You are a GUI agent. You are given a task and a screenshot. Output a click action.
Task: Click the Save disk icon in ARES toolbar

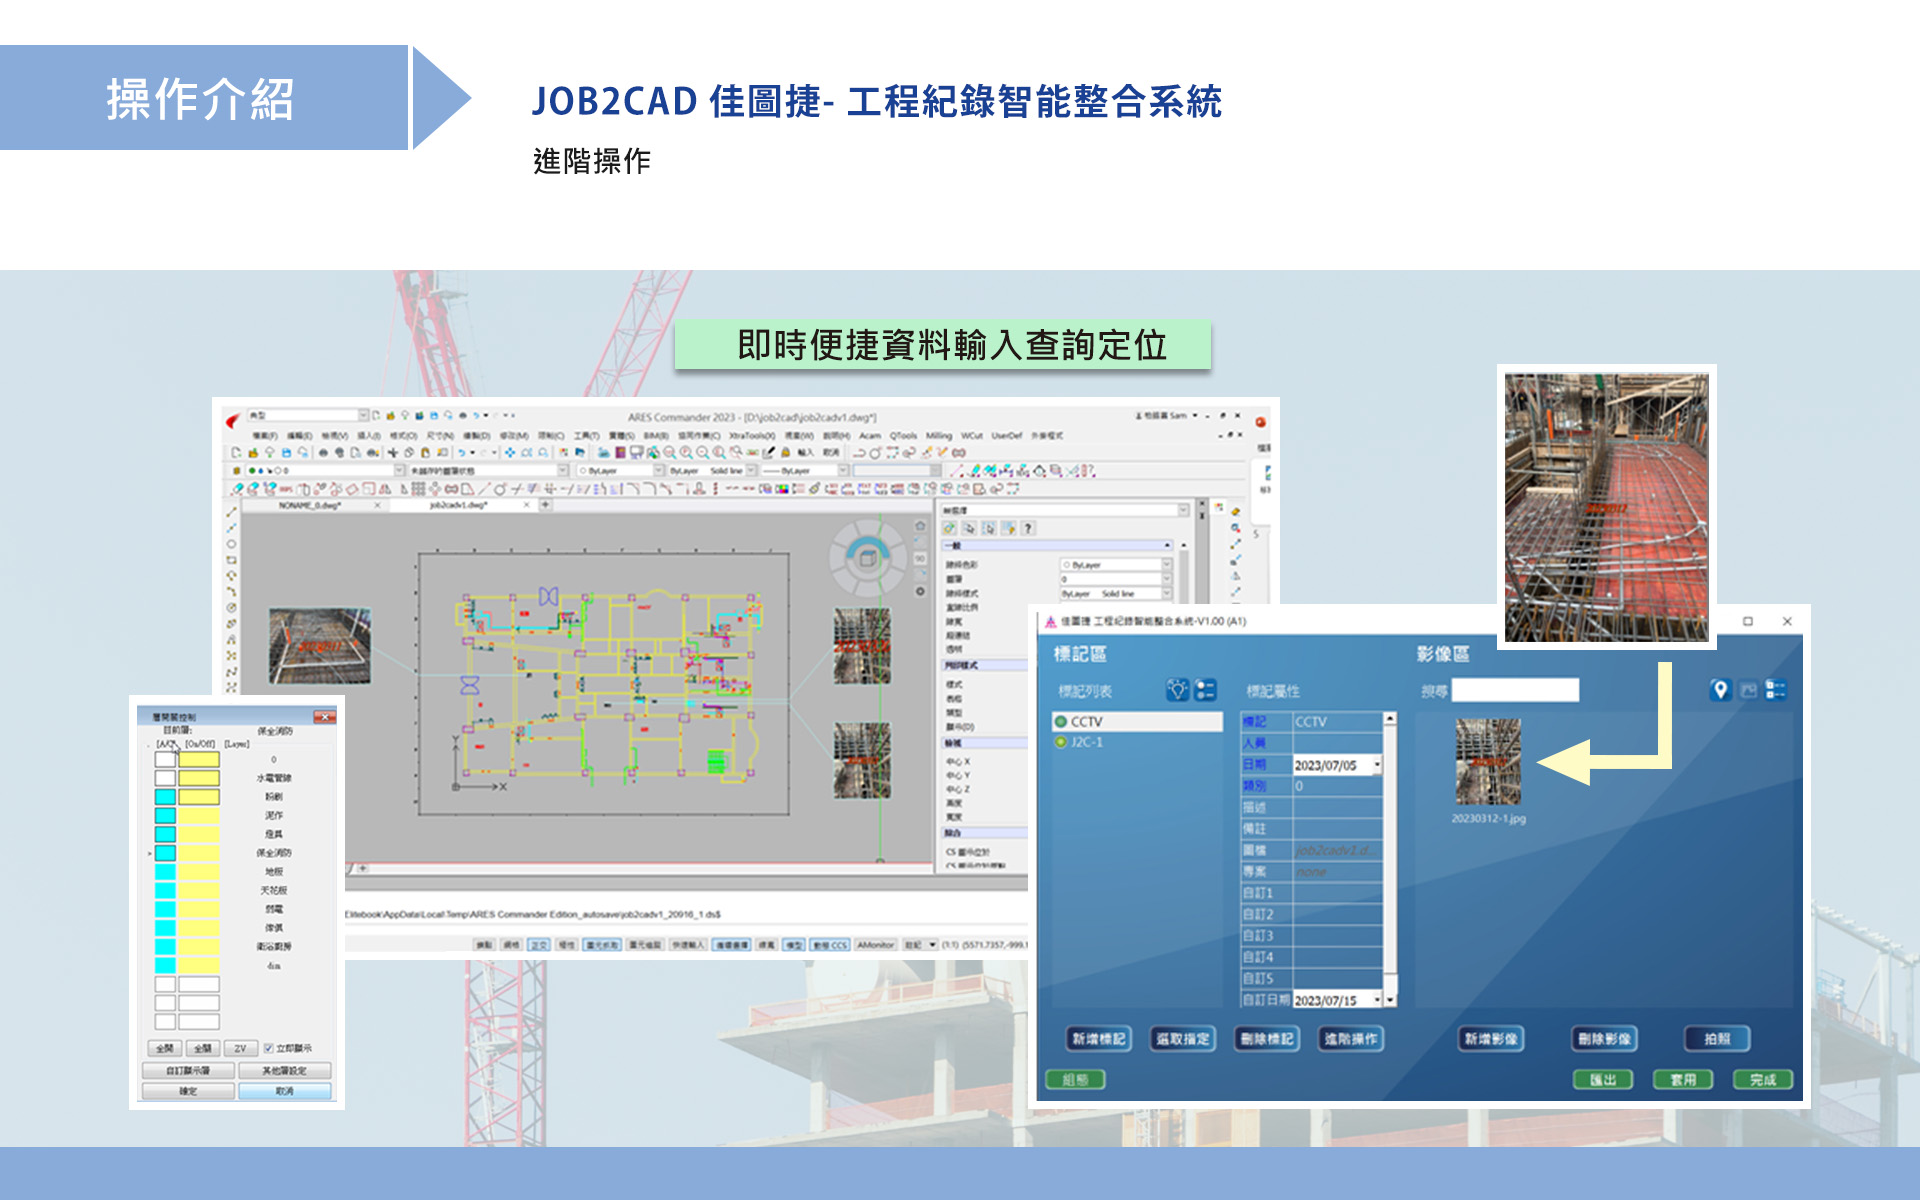pyautogui.click(x=286, y=453)
